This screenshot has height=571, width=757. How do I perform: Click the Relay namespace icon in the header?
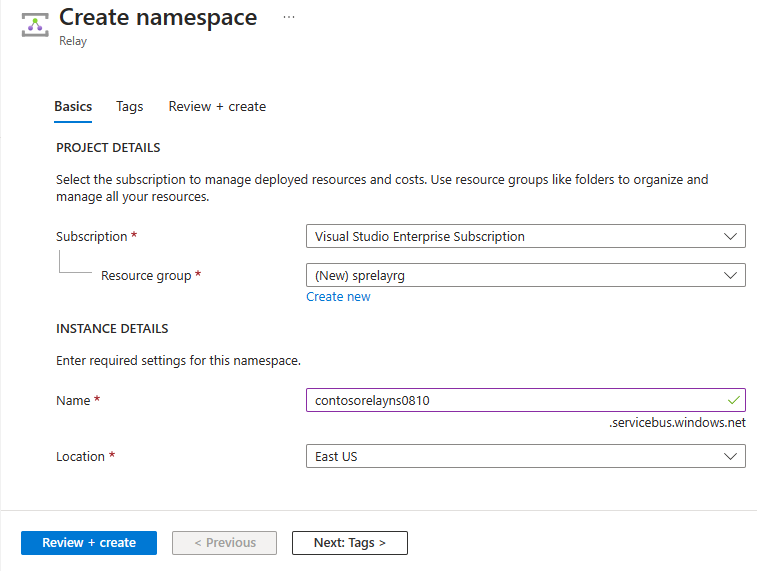(x=35, y=27)
